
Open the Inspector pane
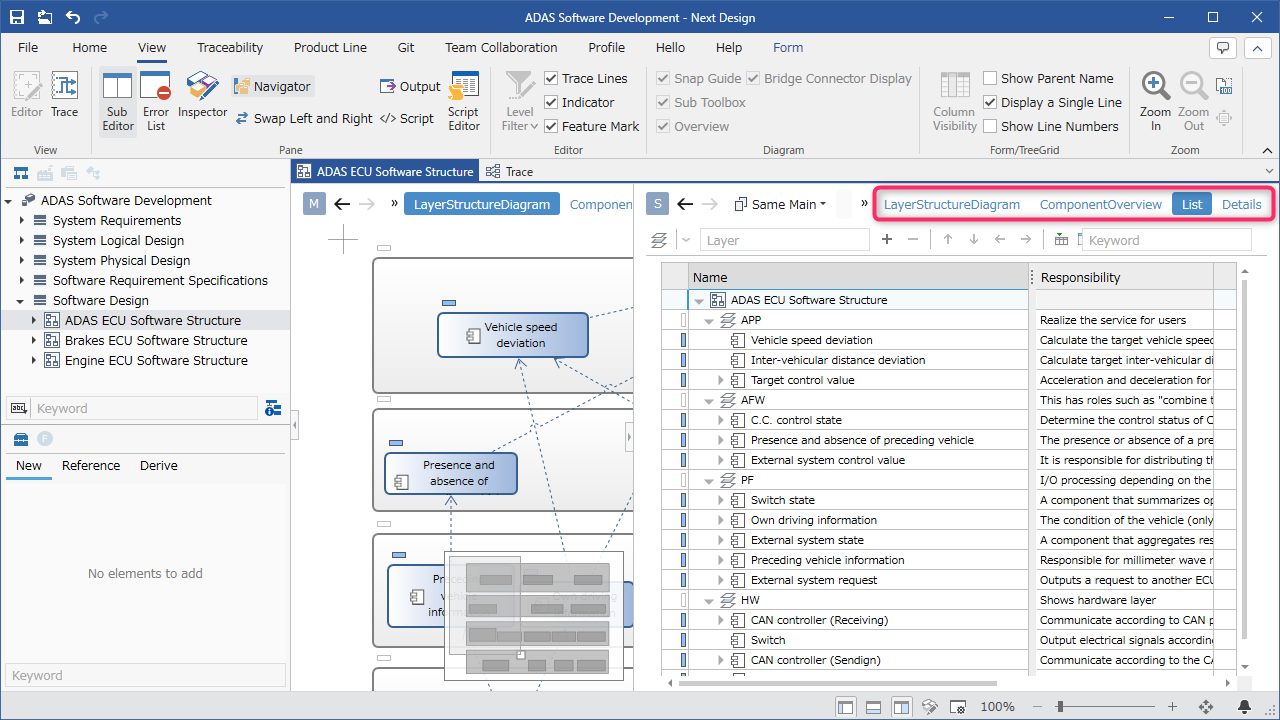click(x=203, y=96)
